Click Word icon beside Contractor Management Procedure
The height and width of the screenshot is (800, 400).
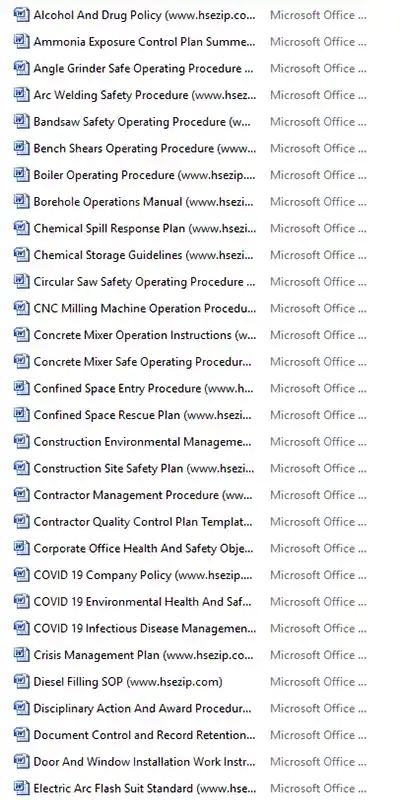tap(21, 494)
